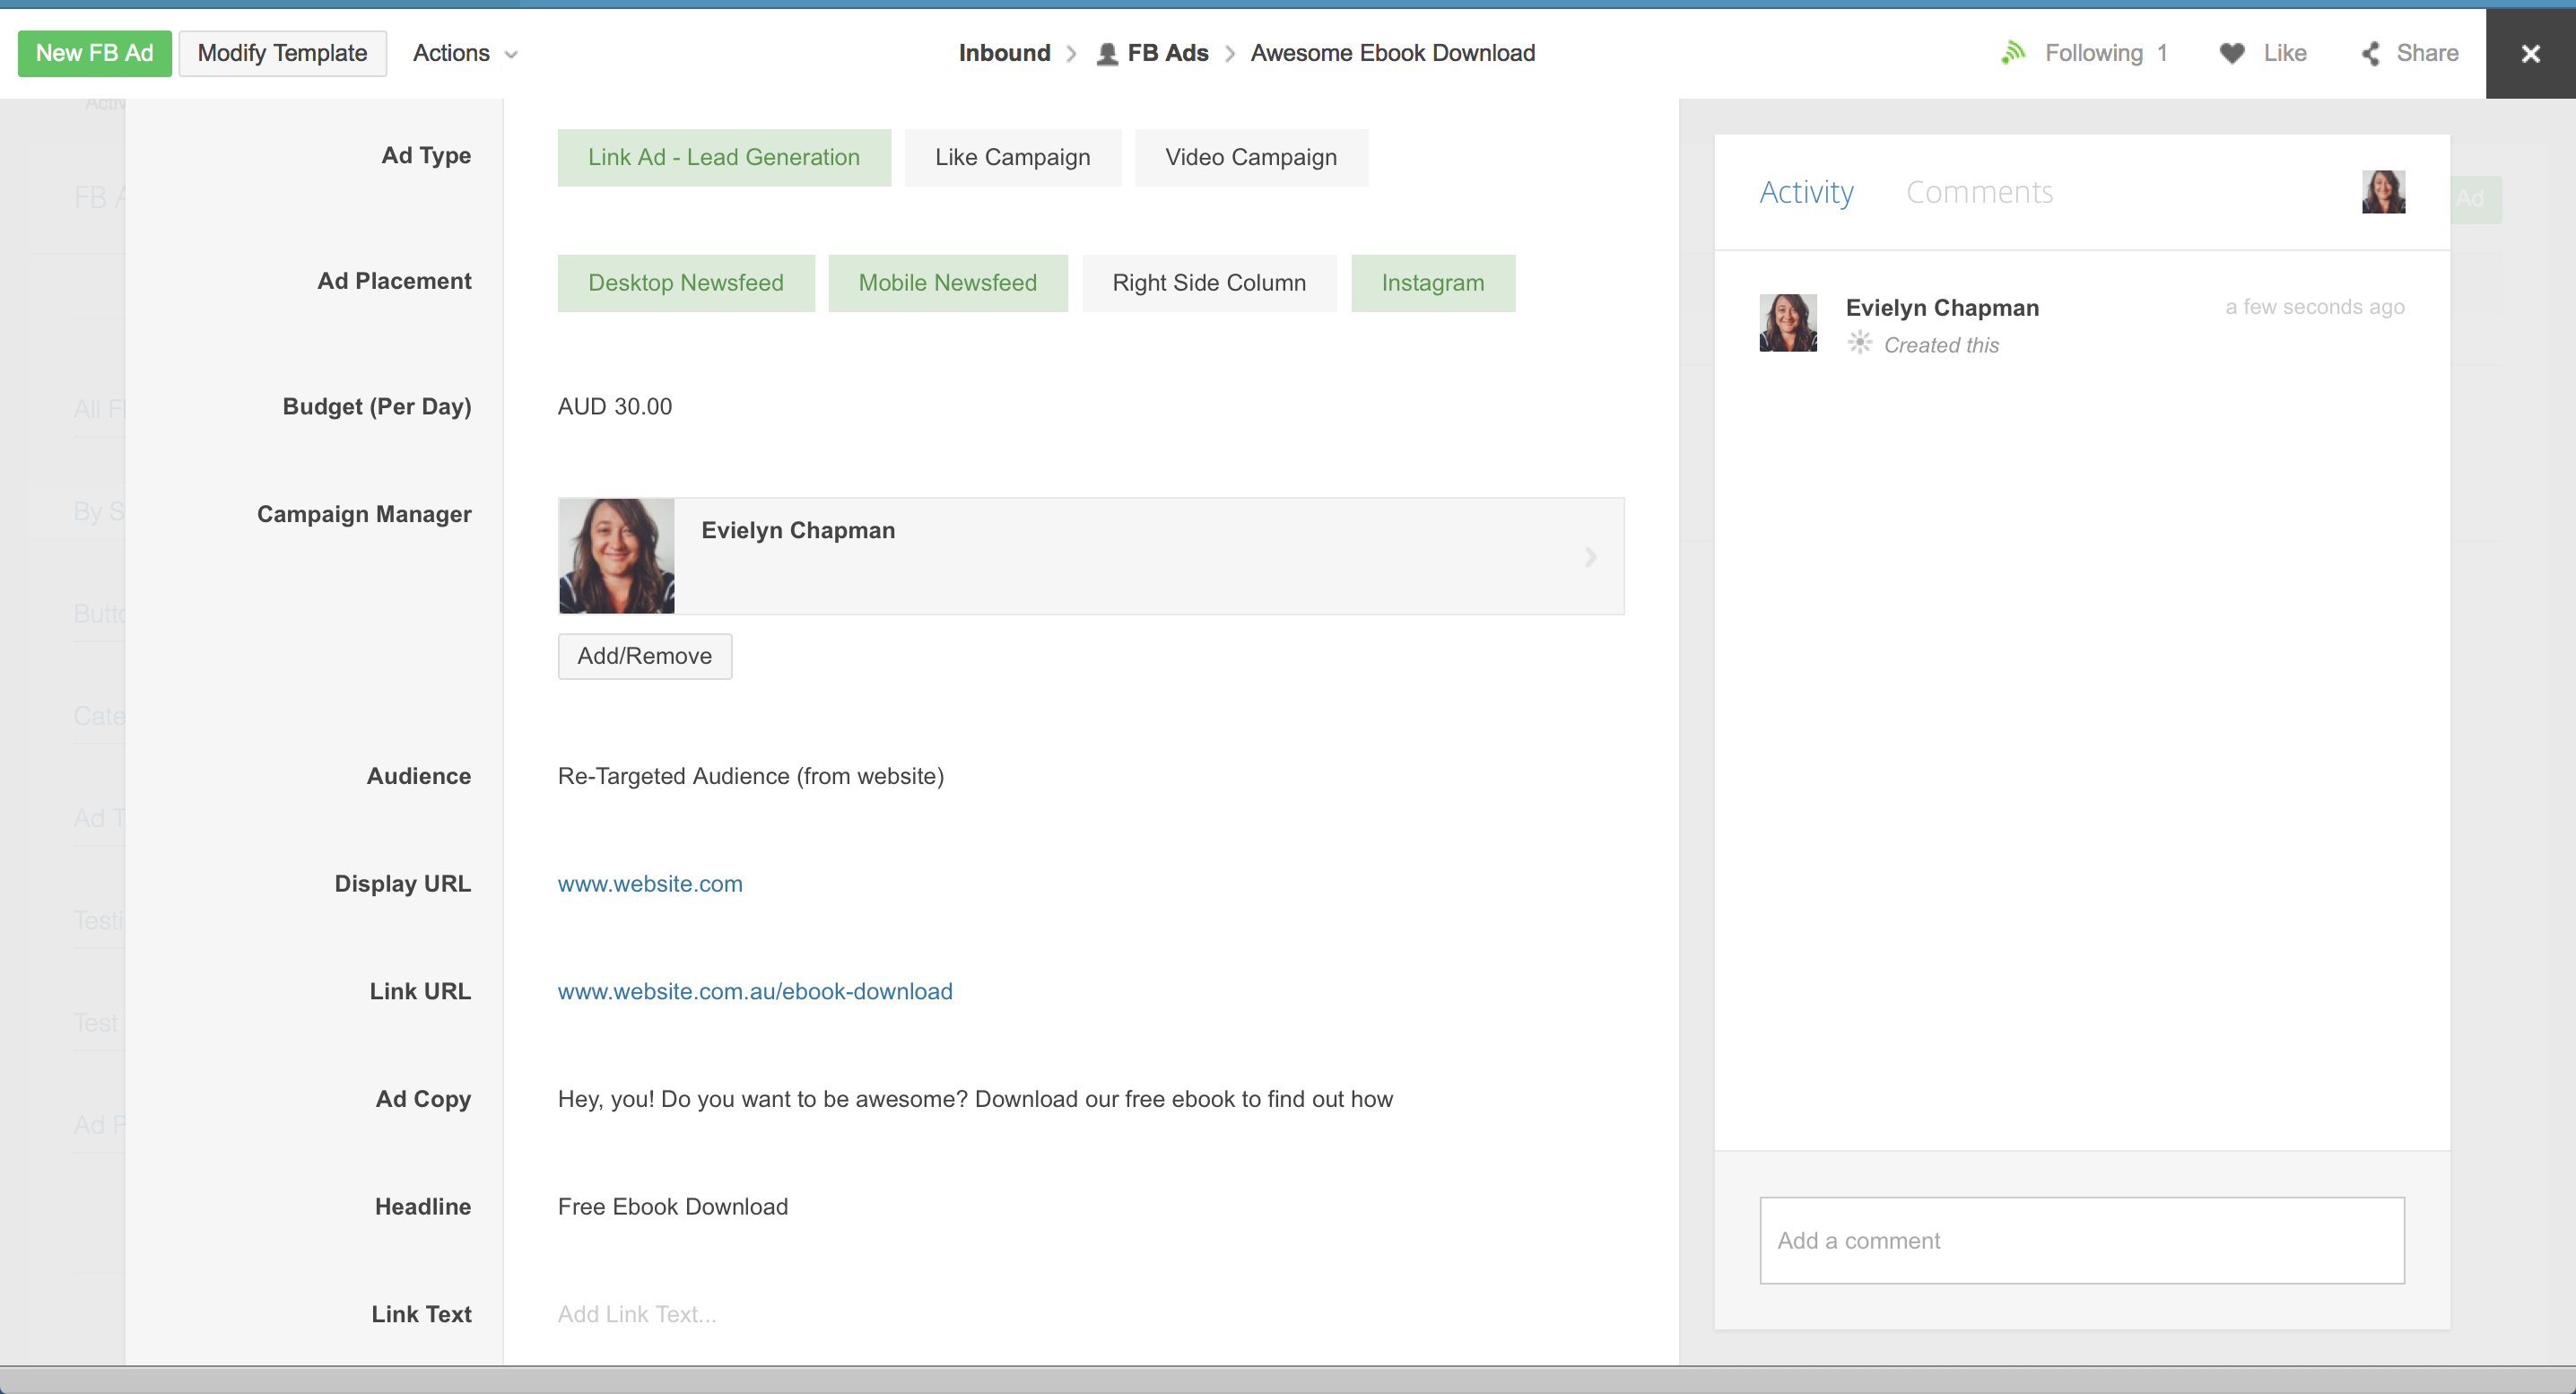Click Evielyn Chapman's avatar in activity feed
Image resolution: width=2576 pixels, height=1394 pixels.
click(x=1787, y=322)
